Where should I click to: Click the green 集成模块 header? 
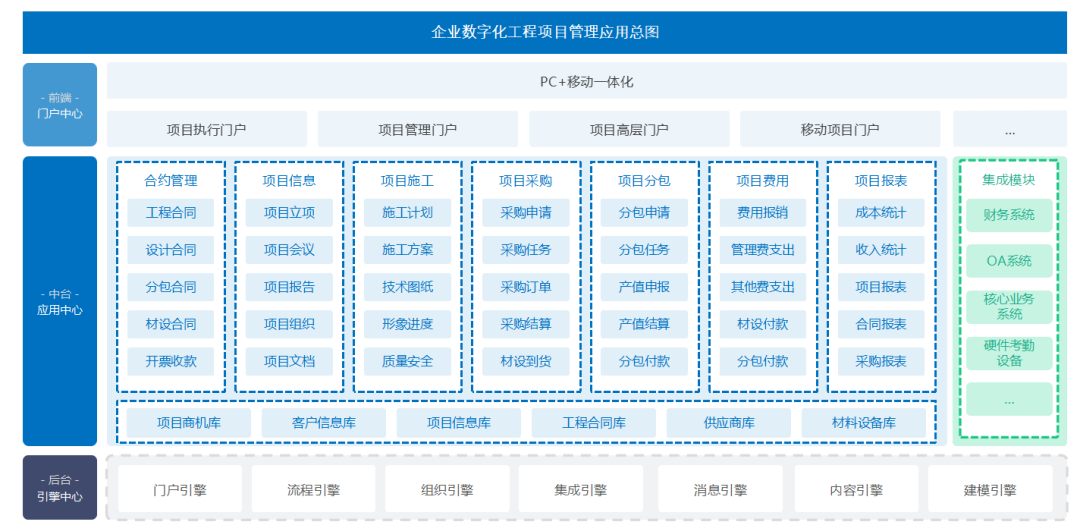[x=1009, y=180]
